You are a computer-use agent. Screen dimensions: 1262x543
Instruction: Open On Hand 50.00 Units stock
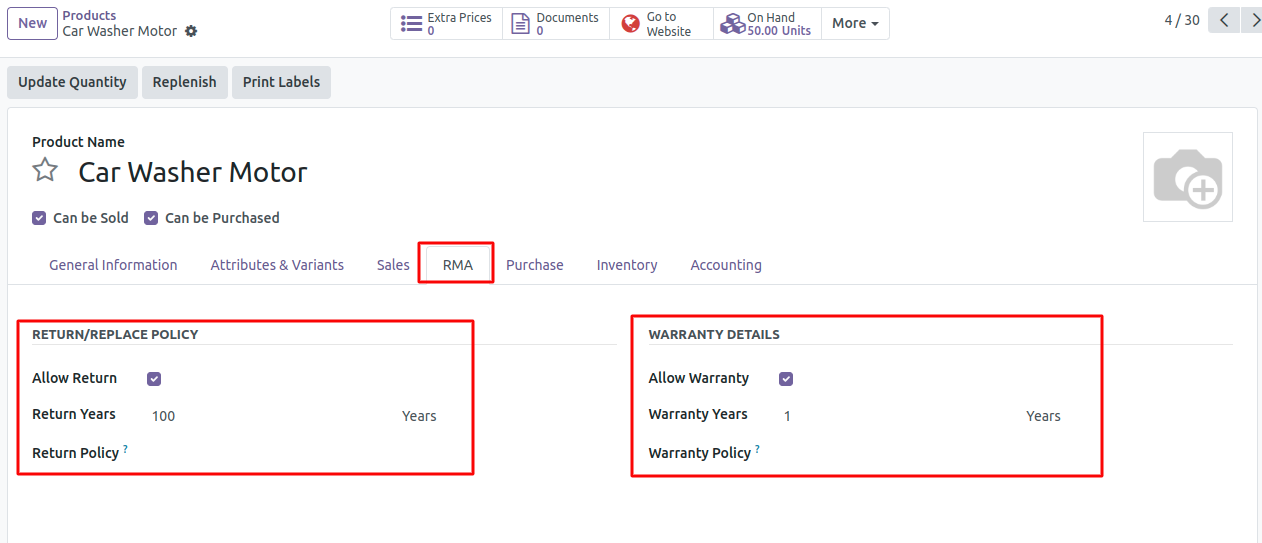click(x=767, y=24)
